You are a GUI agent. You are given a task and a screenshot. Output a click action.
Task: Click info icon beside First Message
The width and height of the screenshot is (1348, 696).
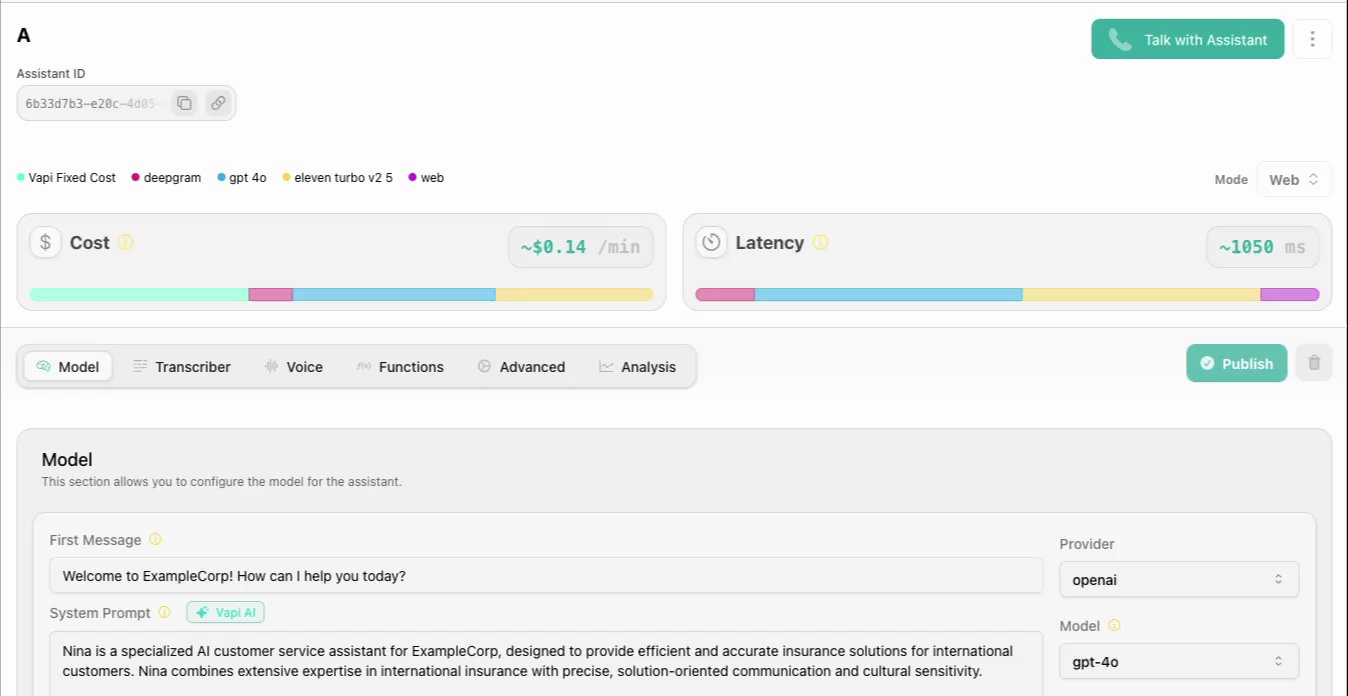pos(155,539)
